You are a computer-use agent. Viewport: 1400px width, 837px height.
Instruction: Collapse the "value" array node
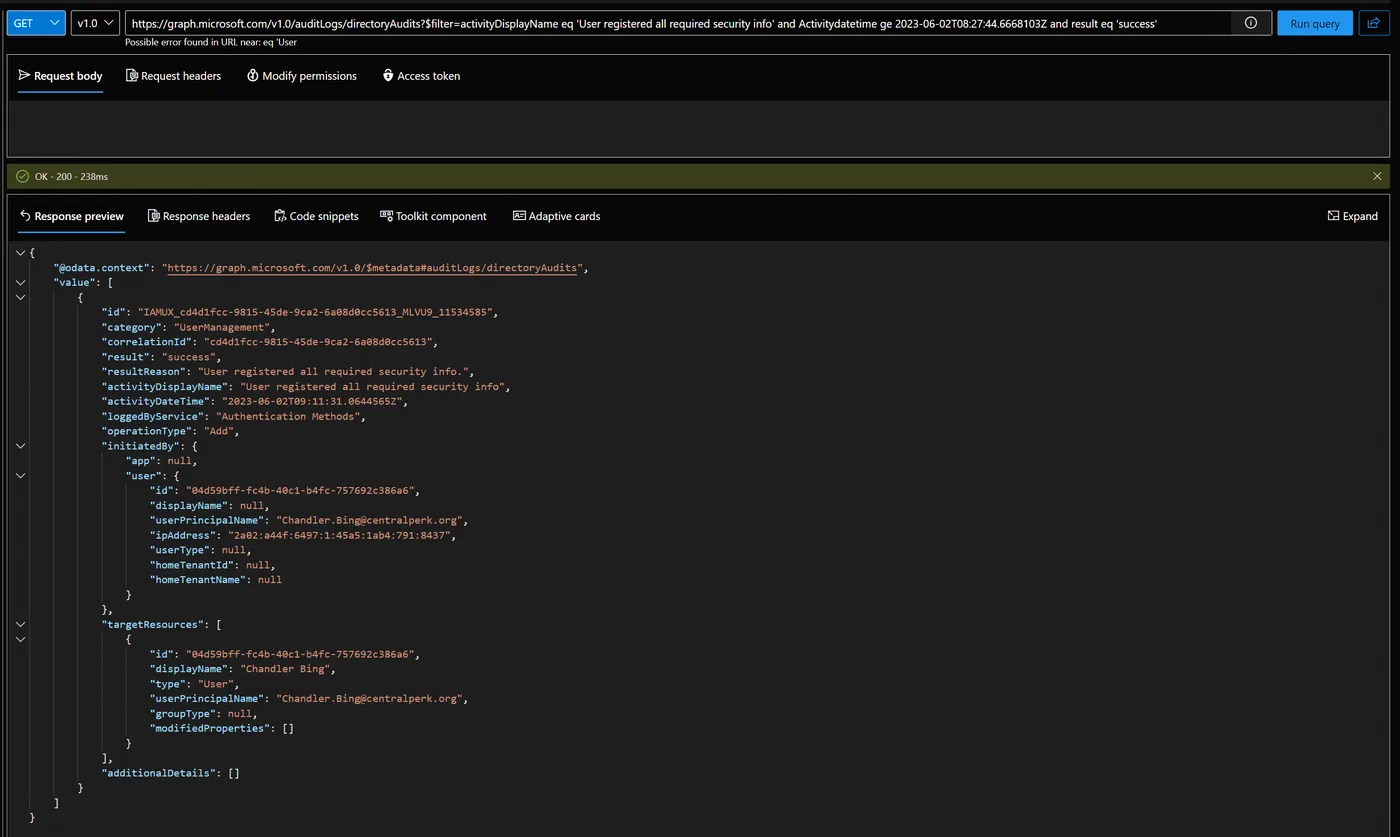(20, 283)
